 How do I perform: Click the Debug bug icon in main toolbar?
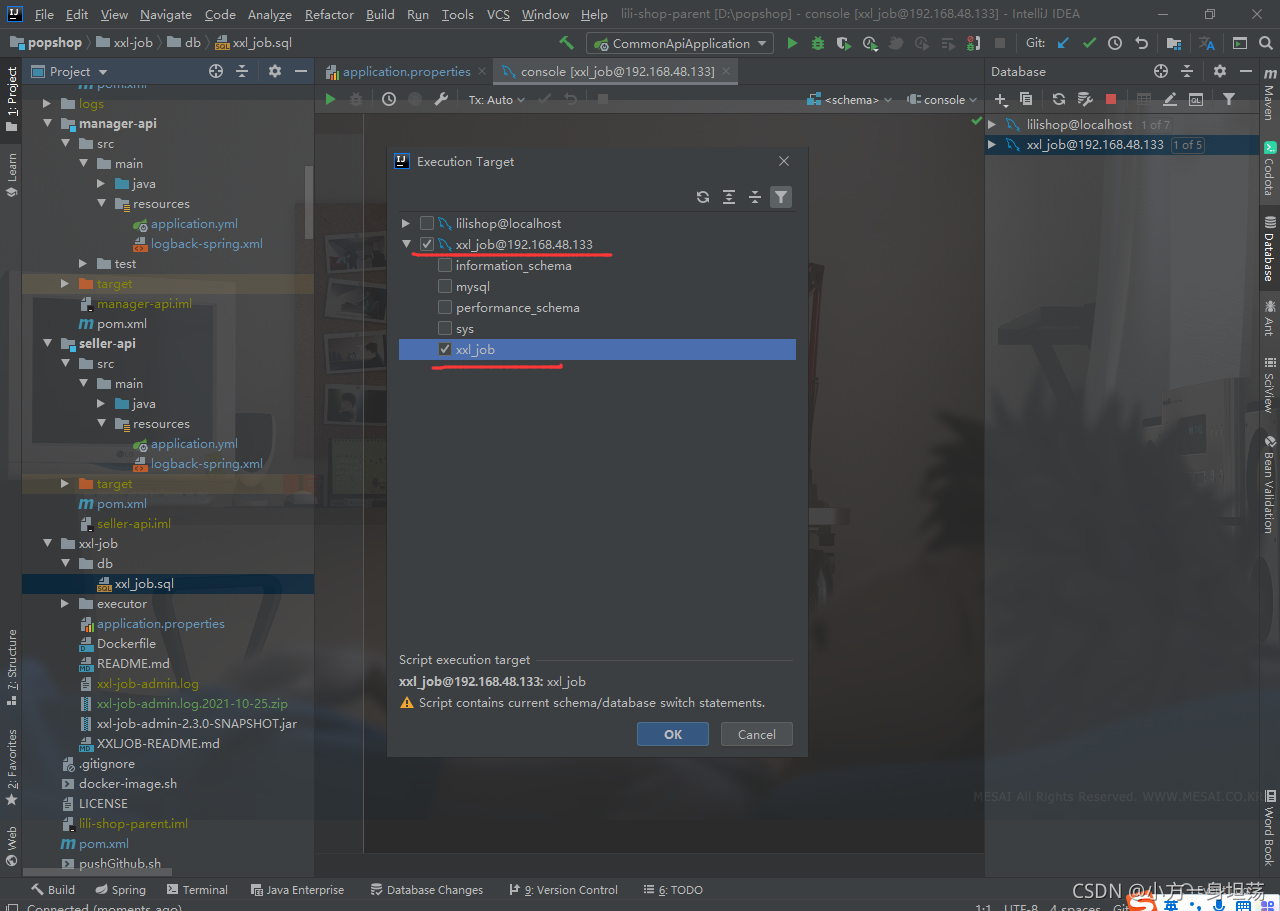click(x=818, y=43)
